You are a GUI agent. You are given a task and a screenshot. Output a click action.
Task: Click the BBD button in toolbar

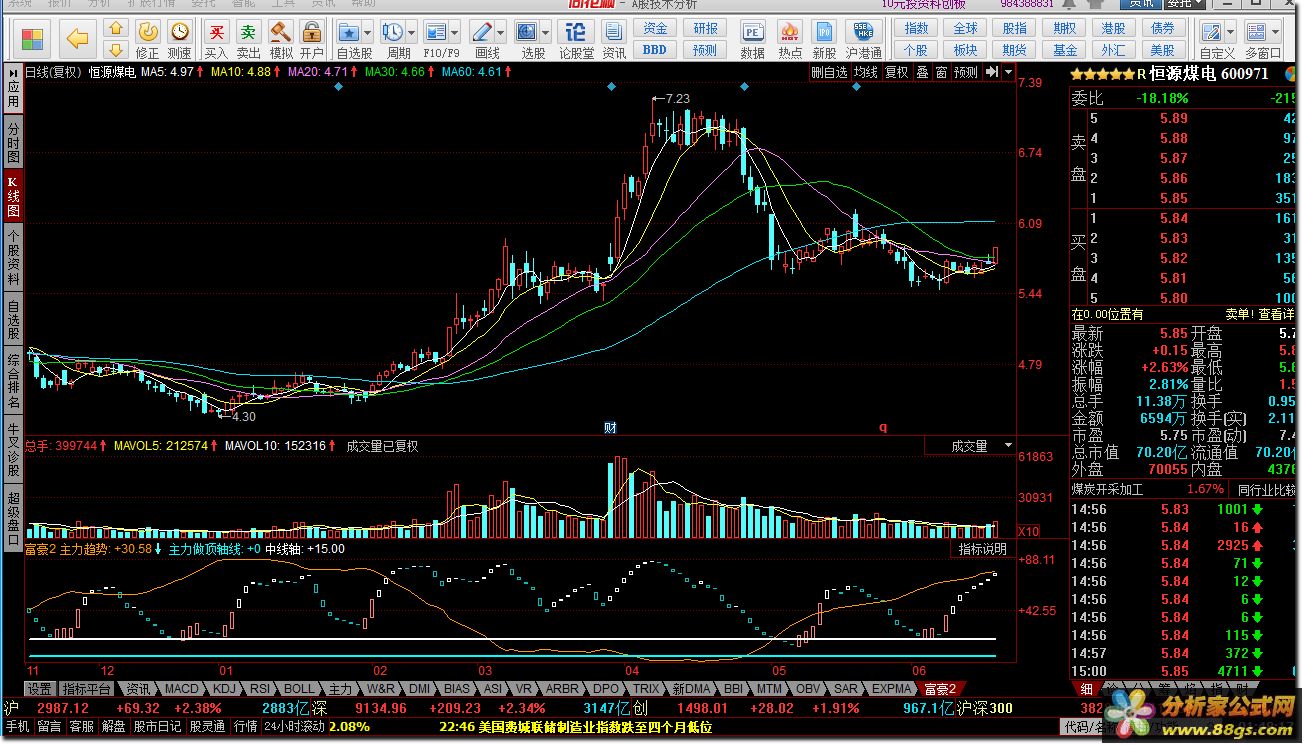[x=655, y=49]
